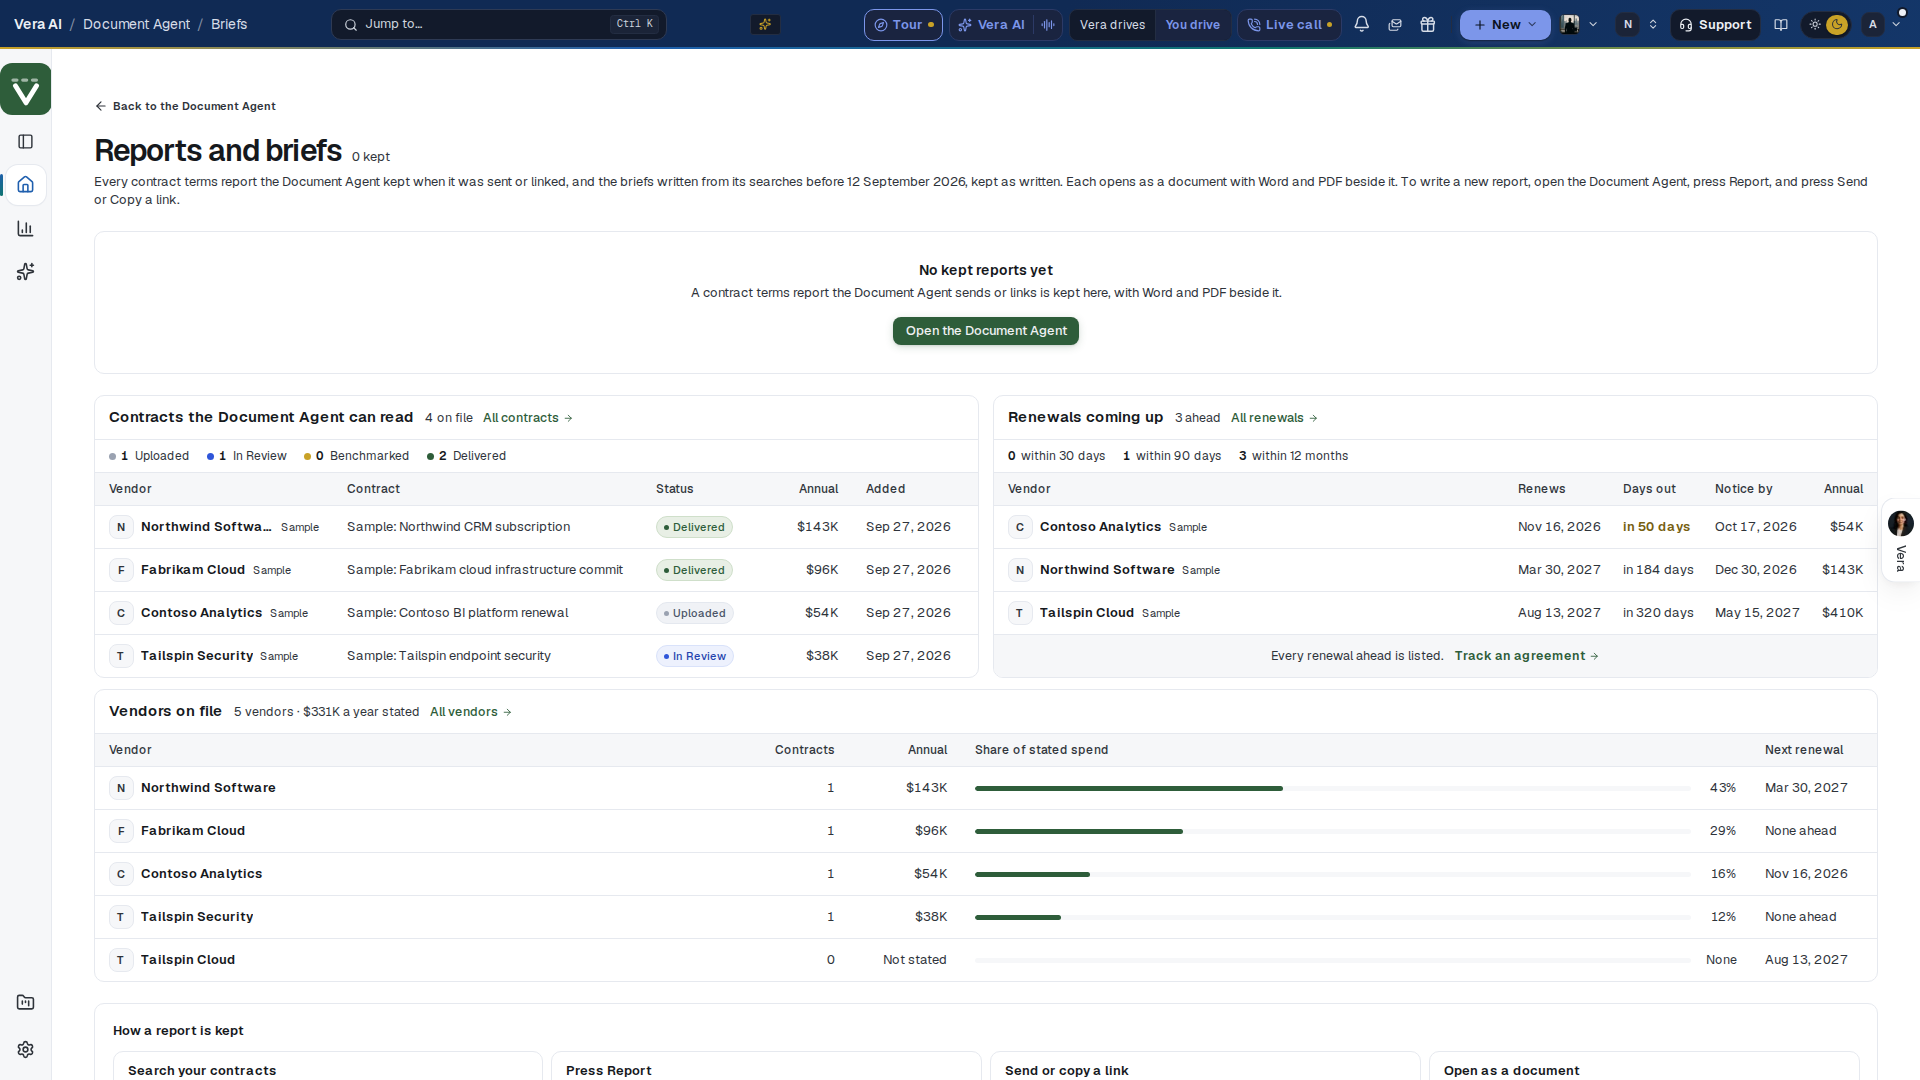Click the Jump to search field
This screenshot has width=1920, height=1080.
tap(499, 24)
